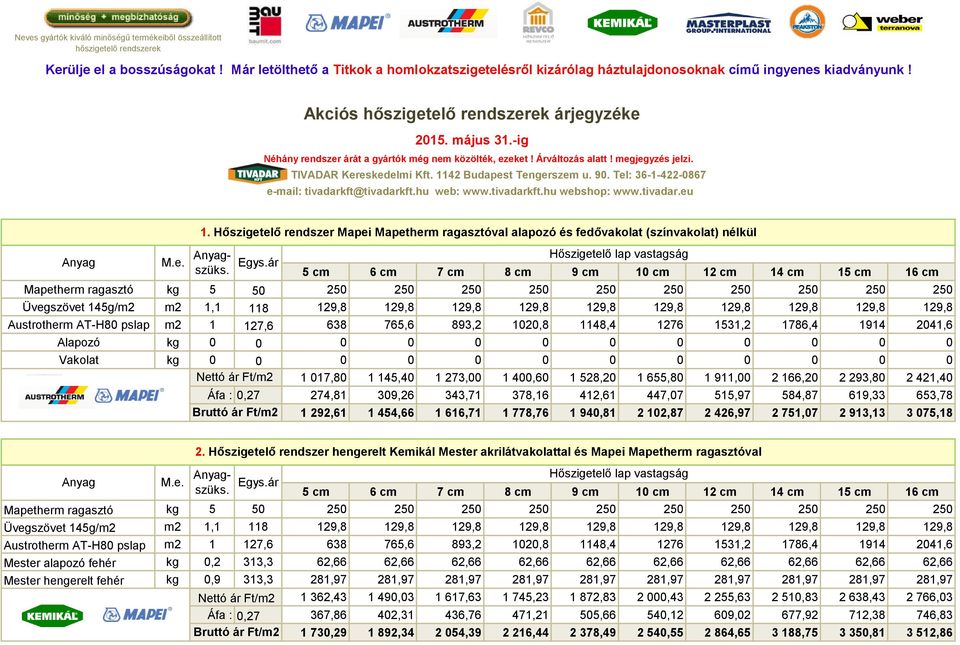960x645 pixels.
Task: Click the Bruttó ár Ft/m2 label in table 1
Action: point(236,412)
